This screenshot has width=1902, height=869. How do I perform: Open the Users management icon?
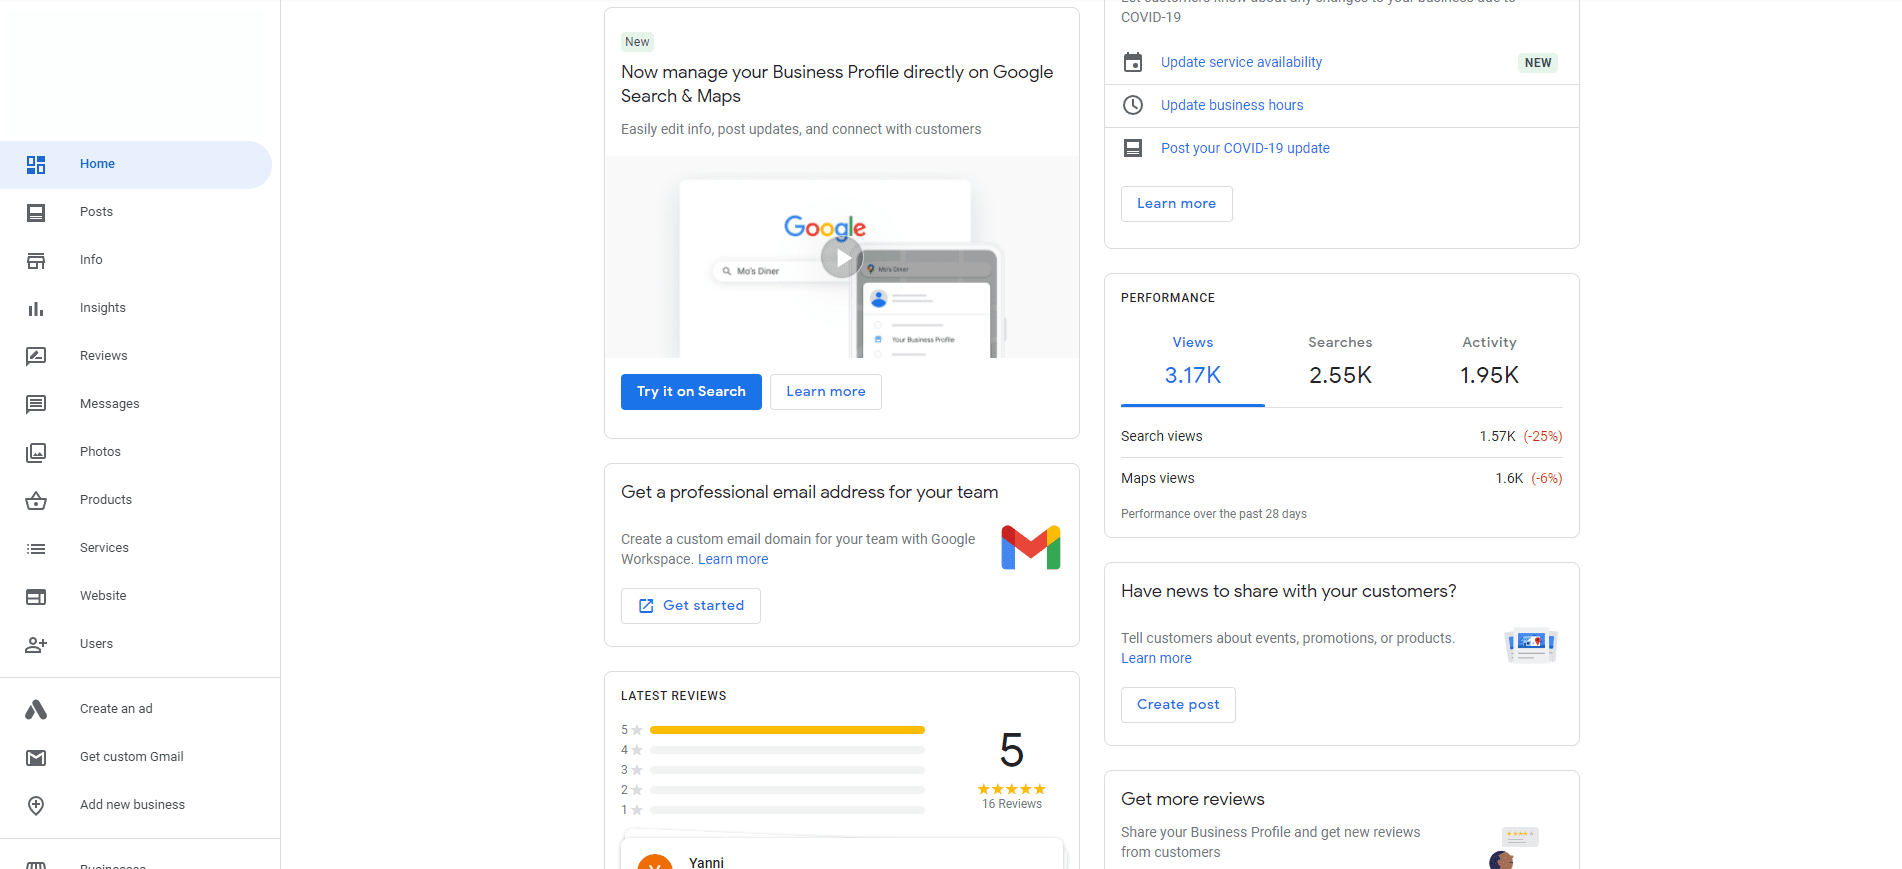click(36, 644)
